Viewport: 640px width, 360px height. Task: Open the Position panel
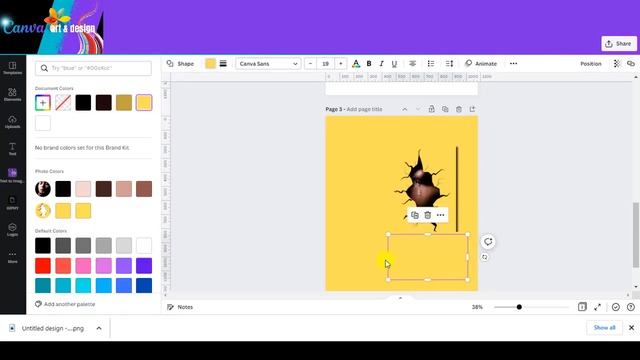[591, 64]
